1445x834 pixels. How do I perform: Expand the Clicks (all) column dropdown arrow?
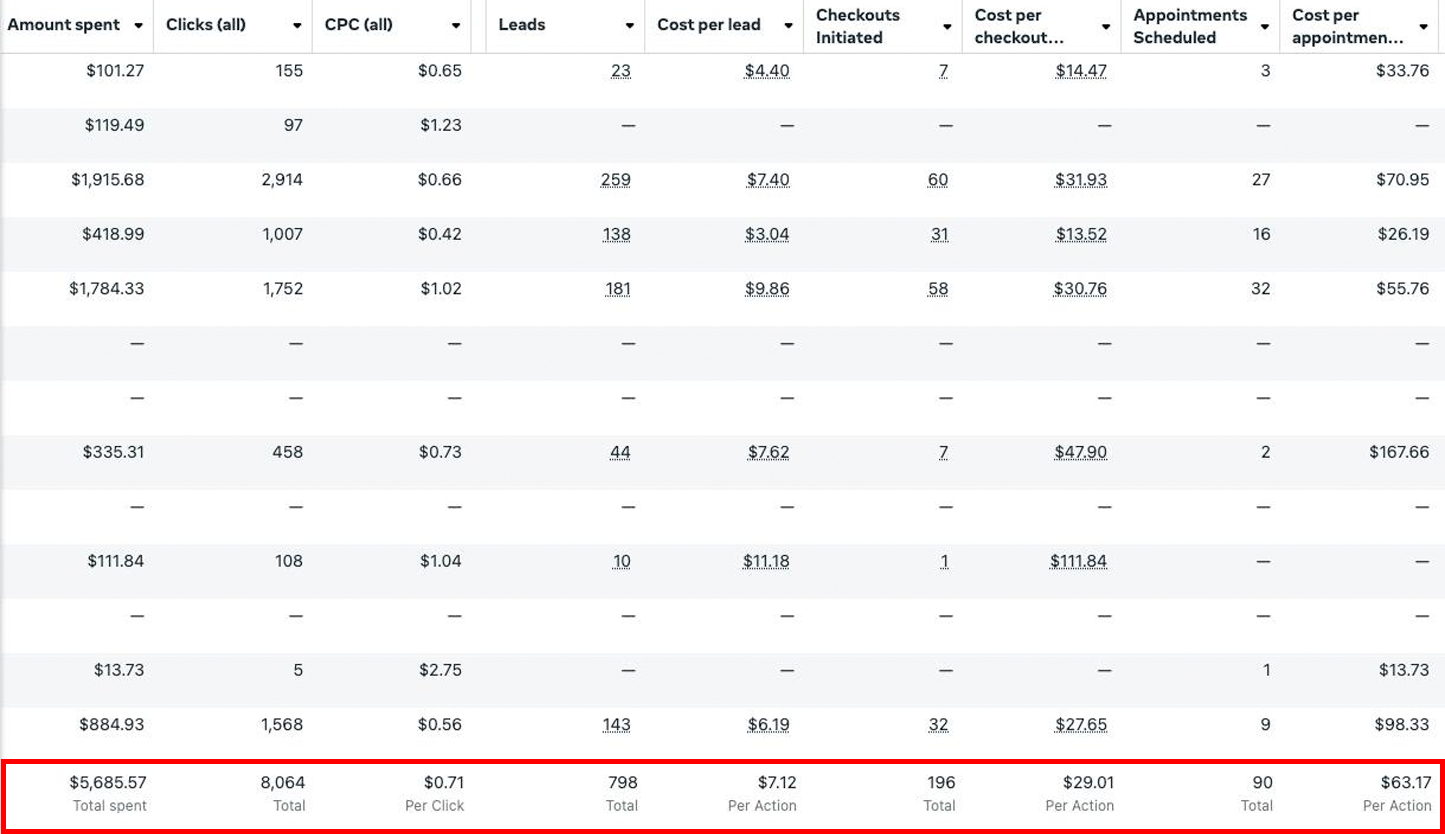pos(297,26)
